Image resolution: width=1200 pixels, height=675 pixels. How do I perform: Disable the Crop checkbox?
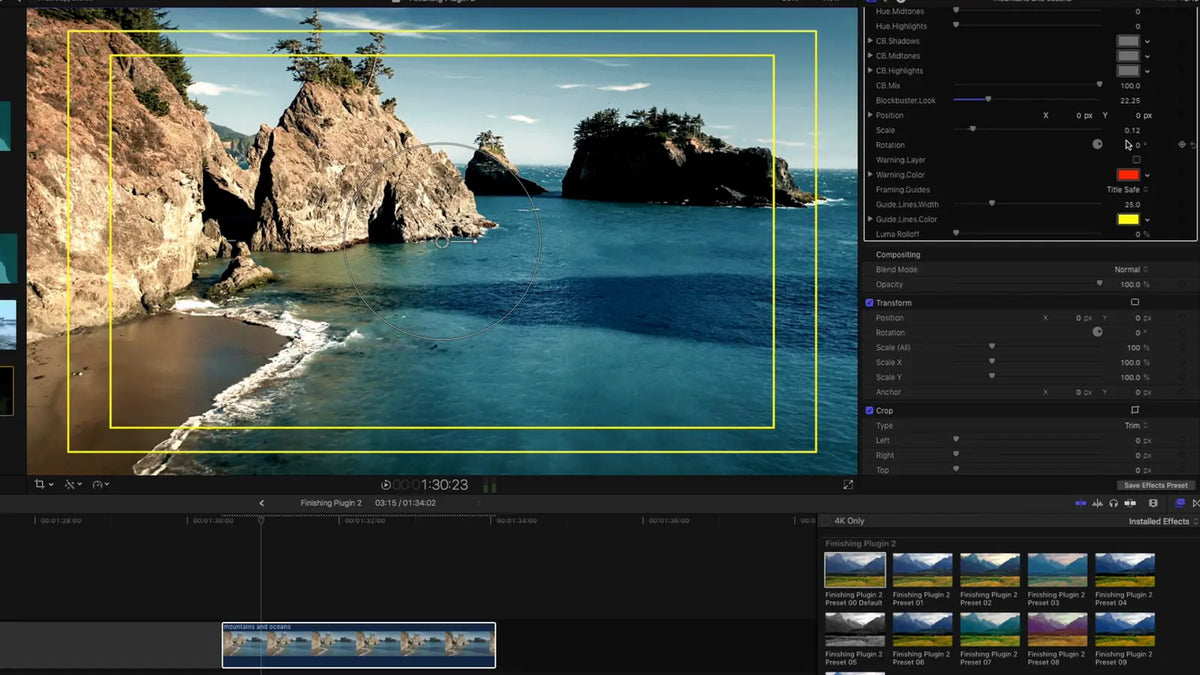point(869,410)
